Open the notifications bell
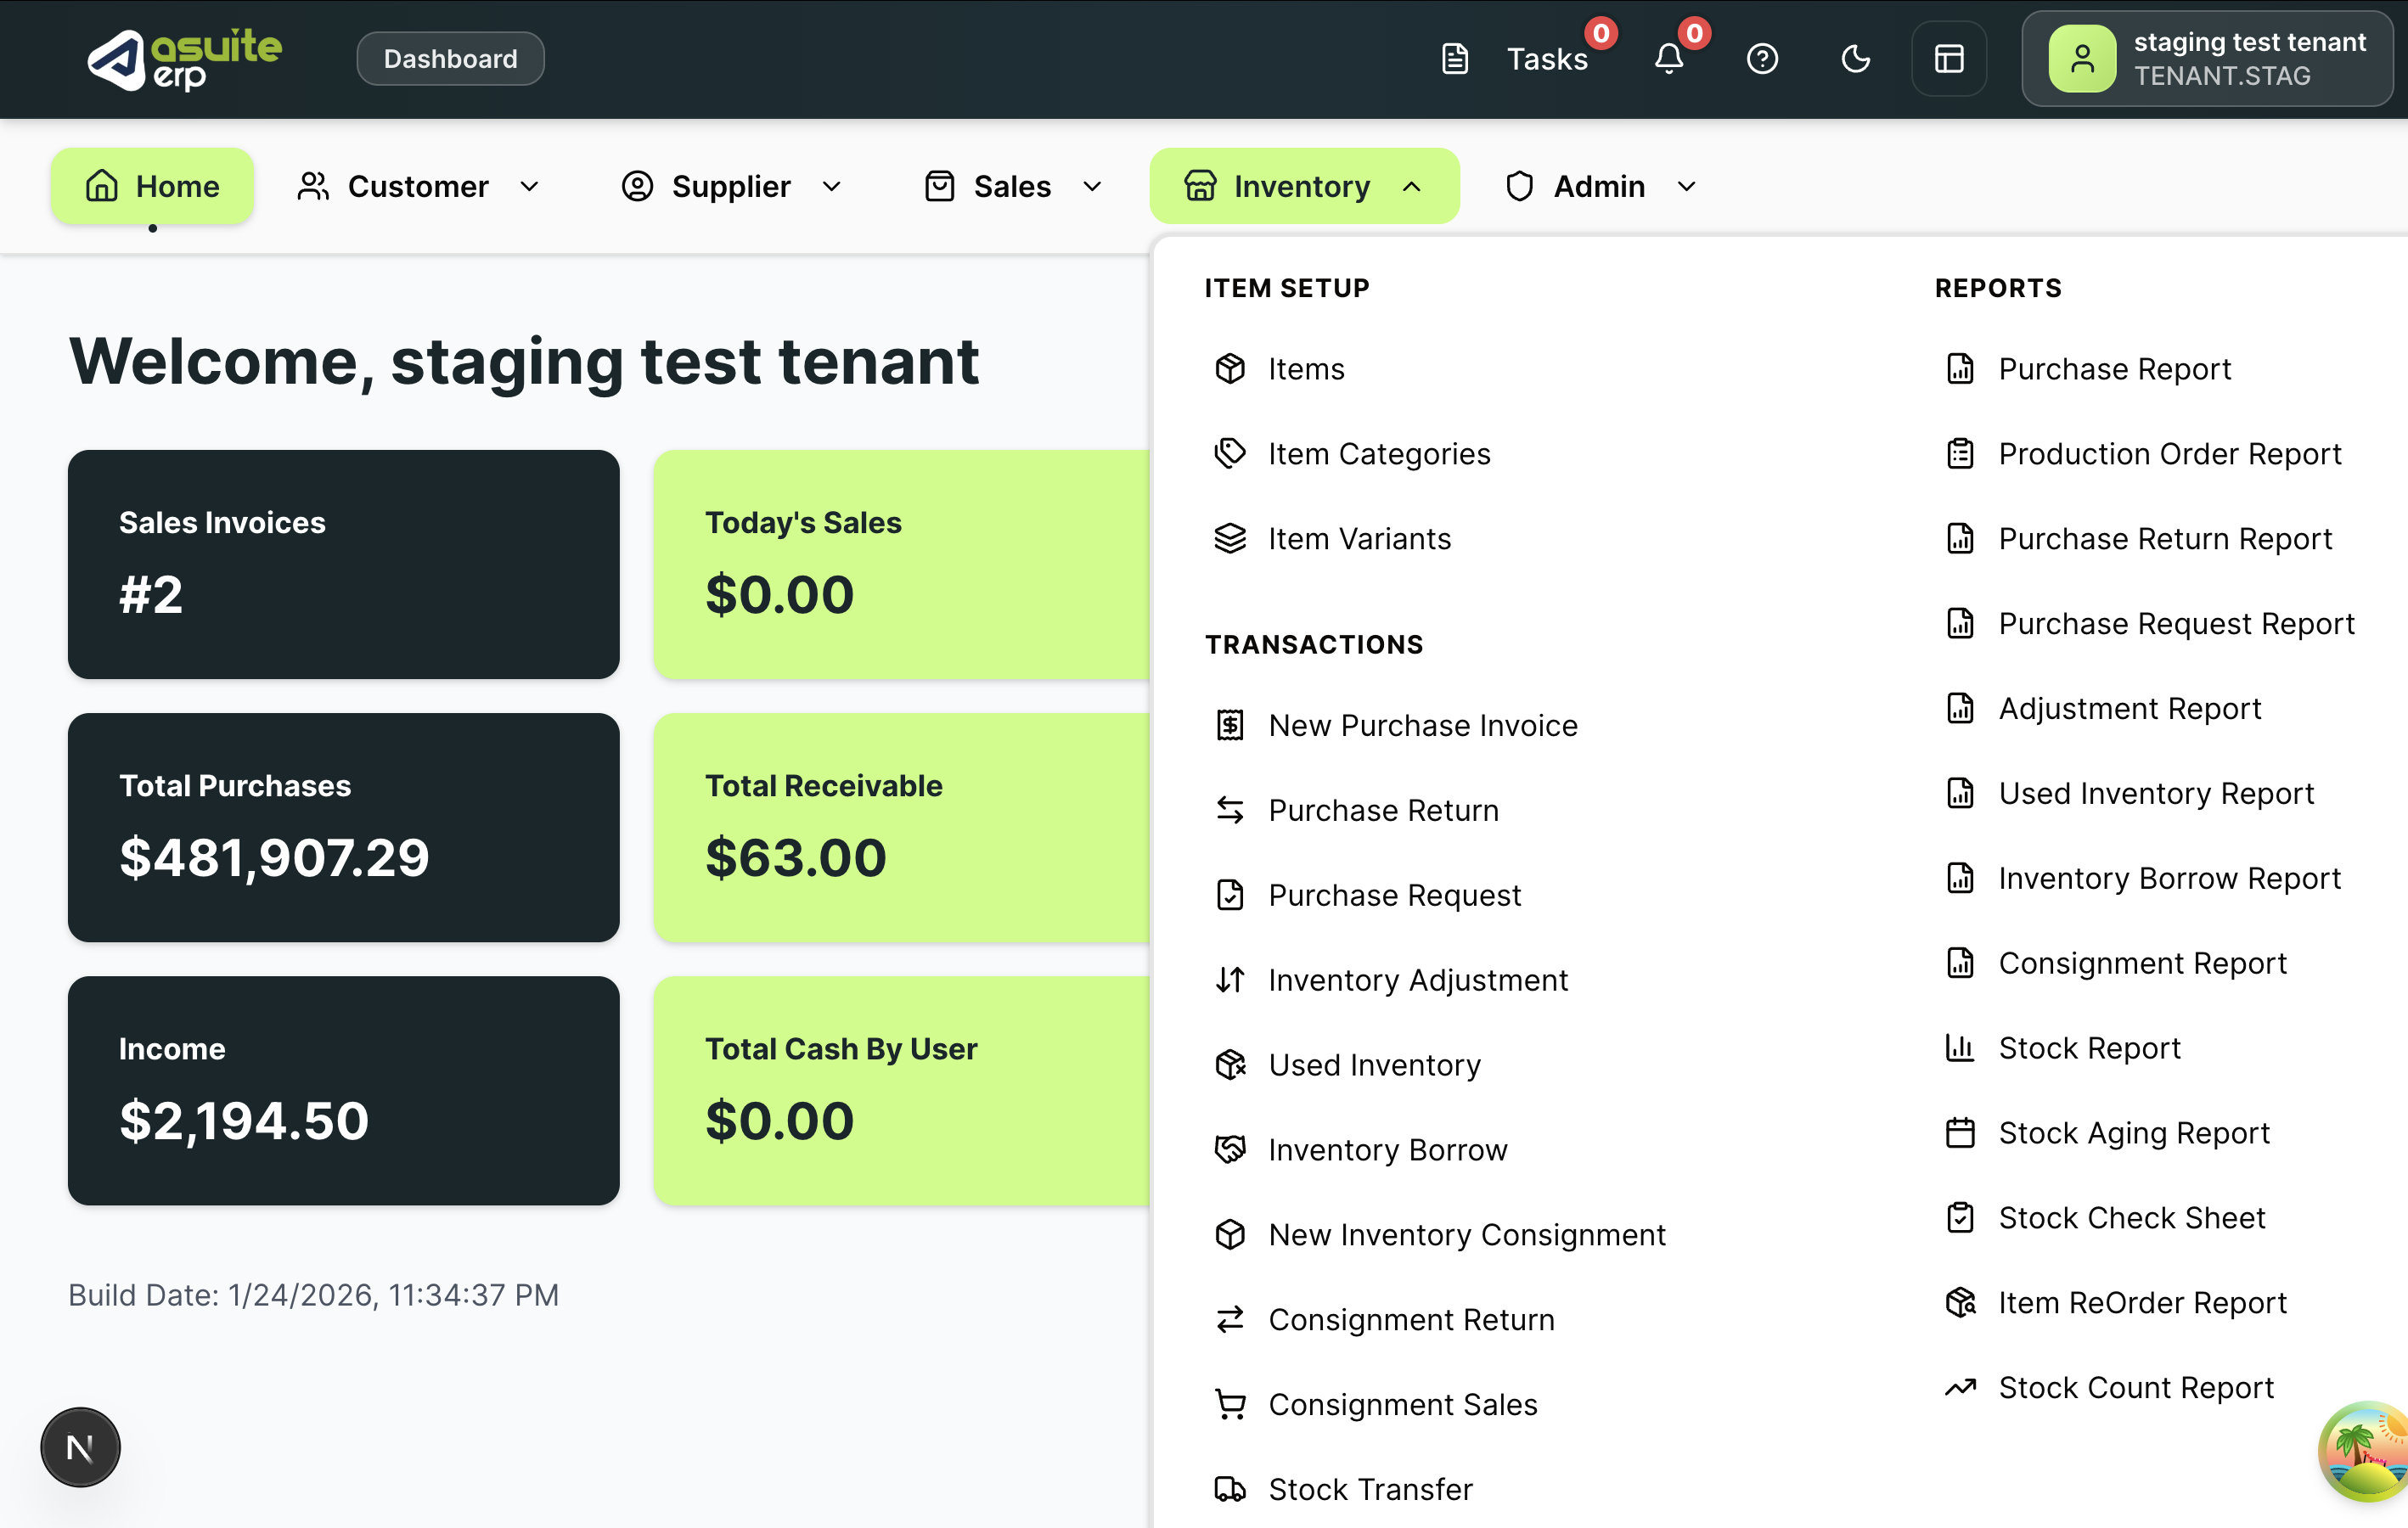 tap(1669, 59)
